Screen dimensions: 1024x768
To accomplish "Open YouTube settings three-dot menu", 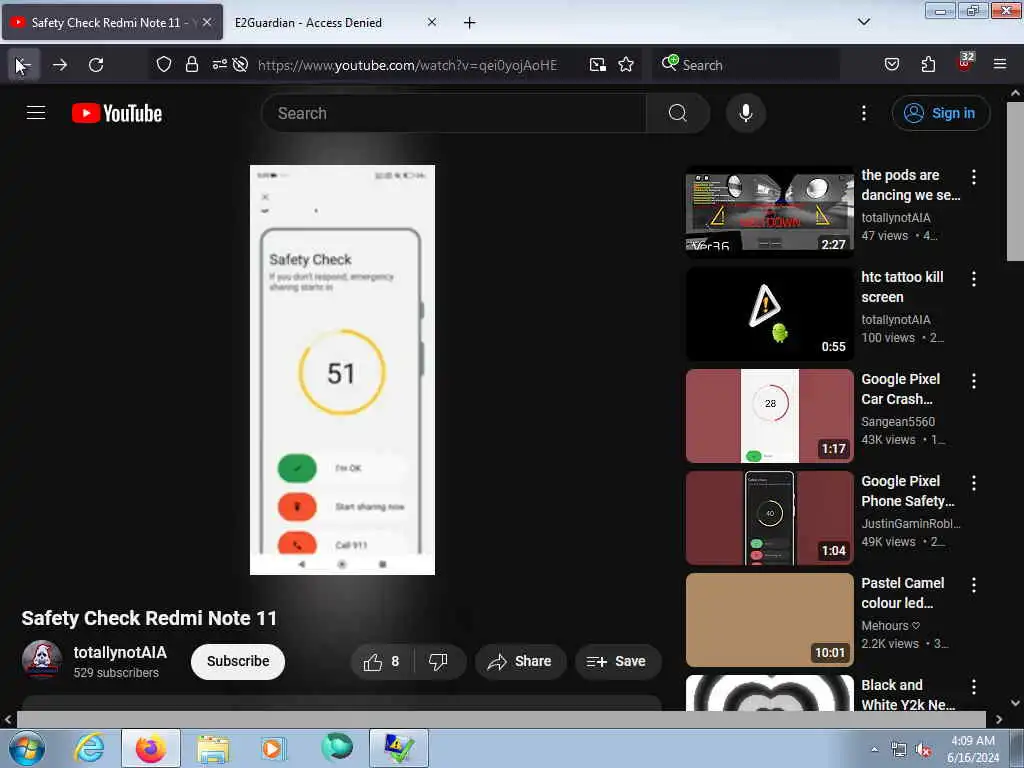I will [x=863, y=113].
